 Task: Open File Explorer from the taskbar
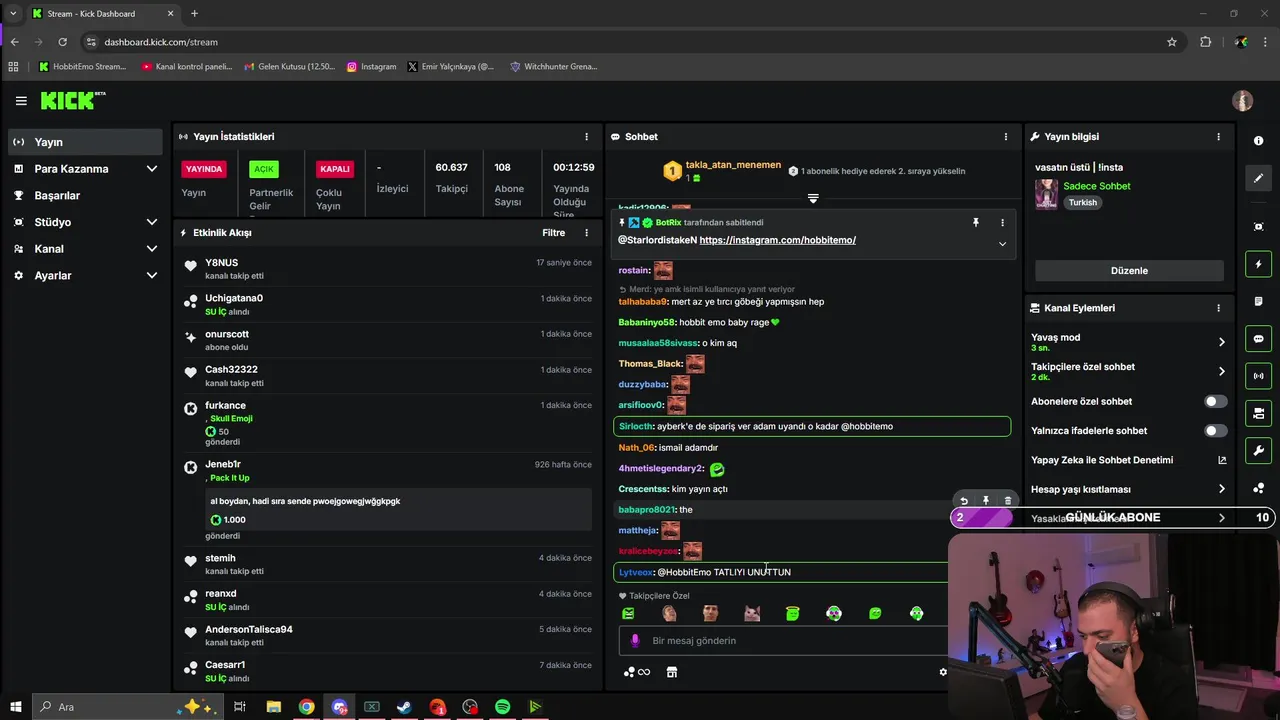click(273, 707)
